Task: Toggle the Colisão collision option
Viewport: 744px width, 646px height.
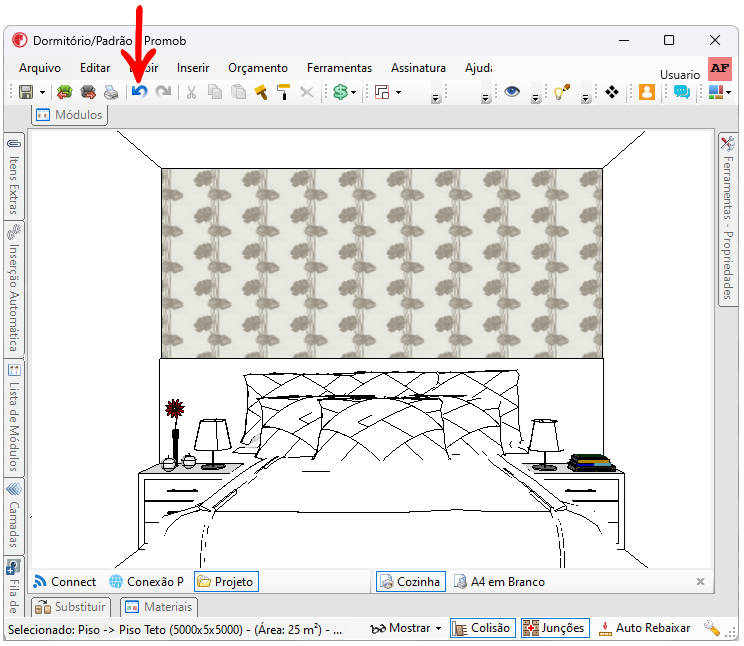Action: [x=482, y=628]
